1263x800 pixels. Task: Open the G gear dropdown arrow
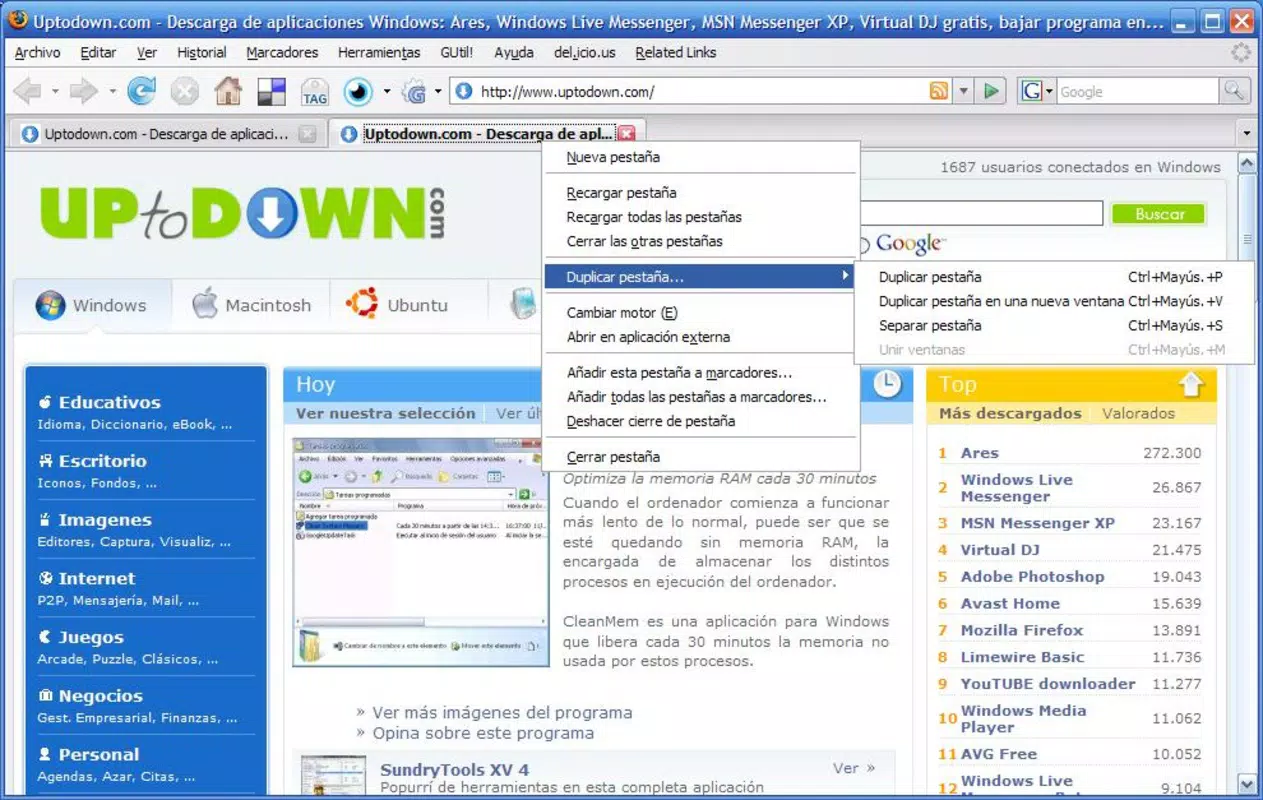[x=438, y=92]
